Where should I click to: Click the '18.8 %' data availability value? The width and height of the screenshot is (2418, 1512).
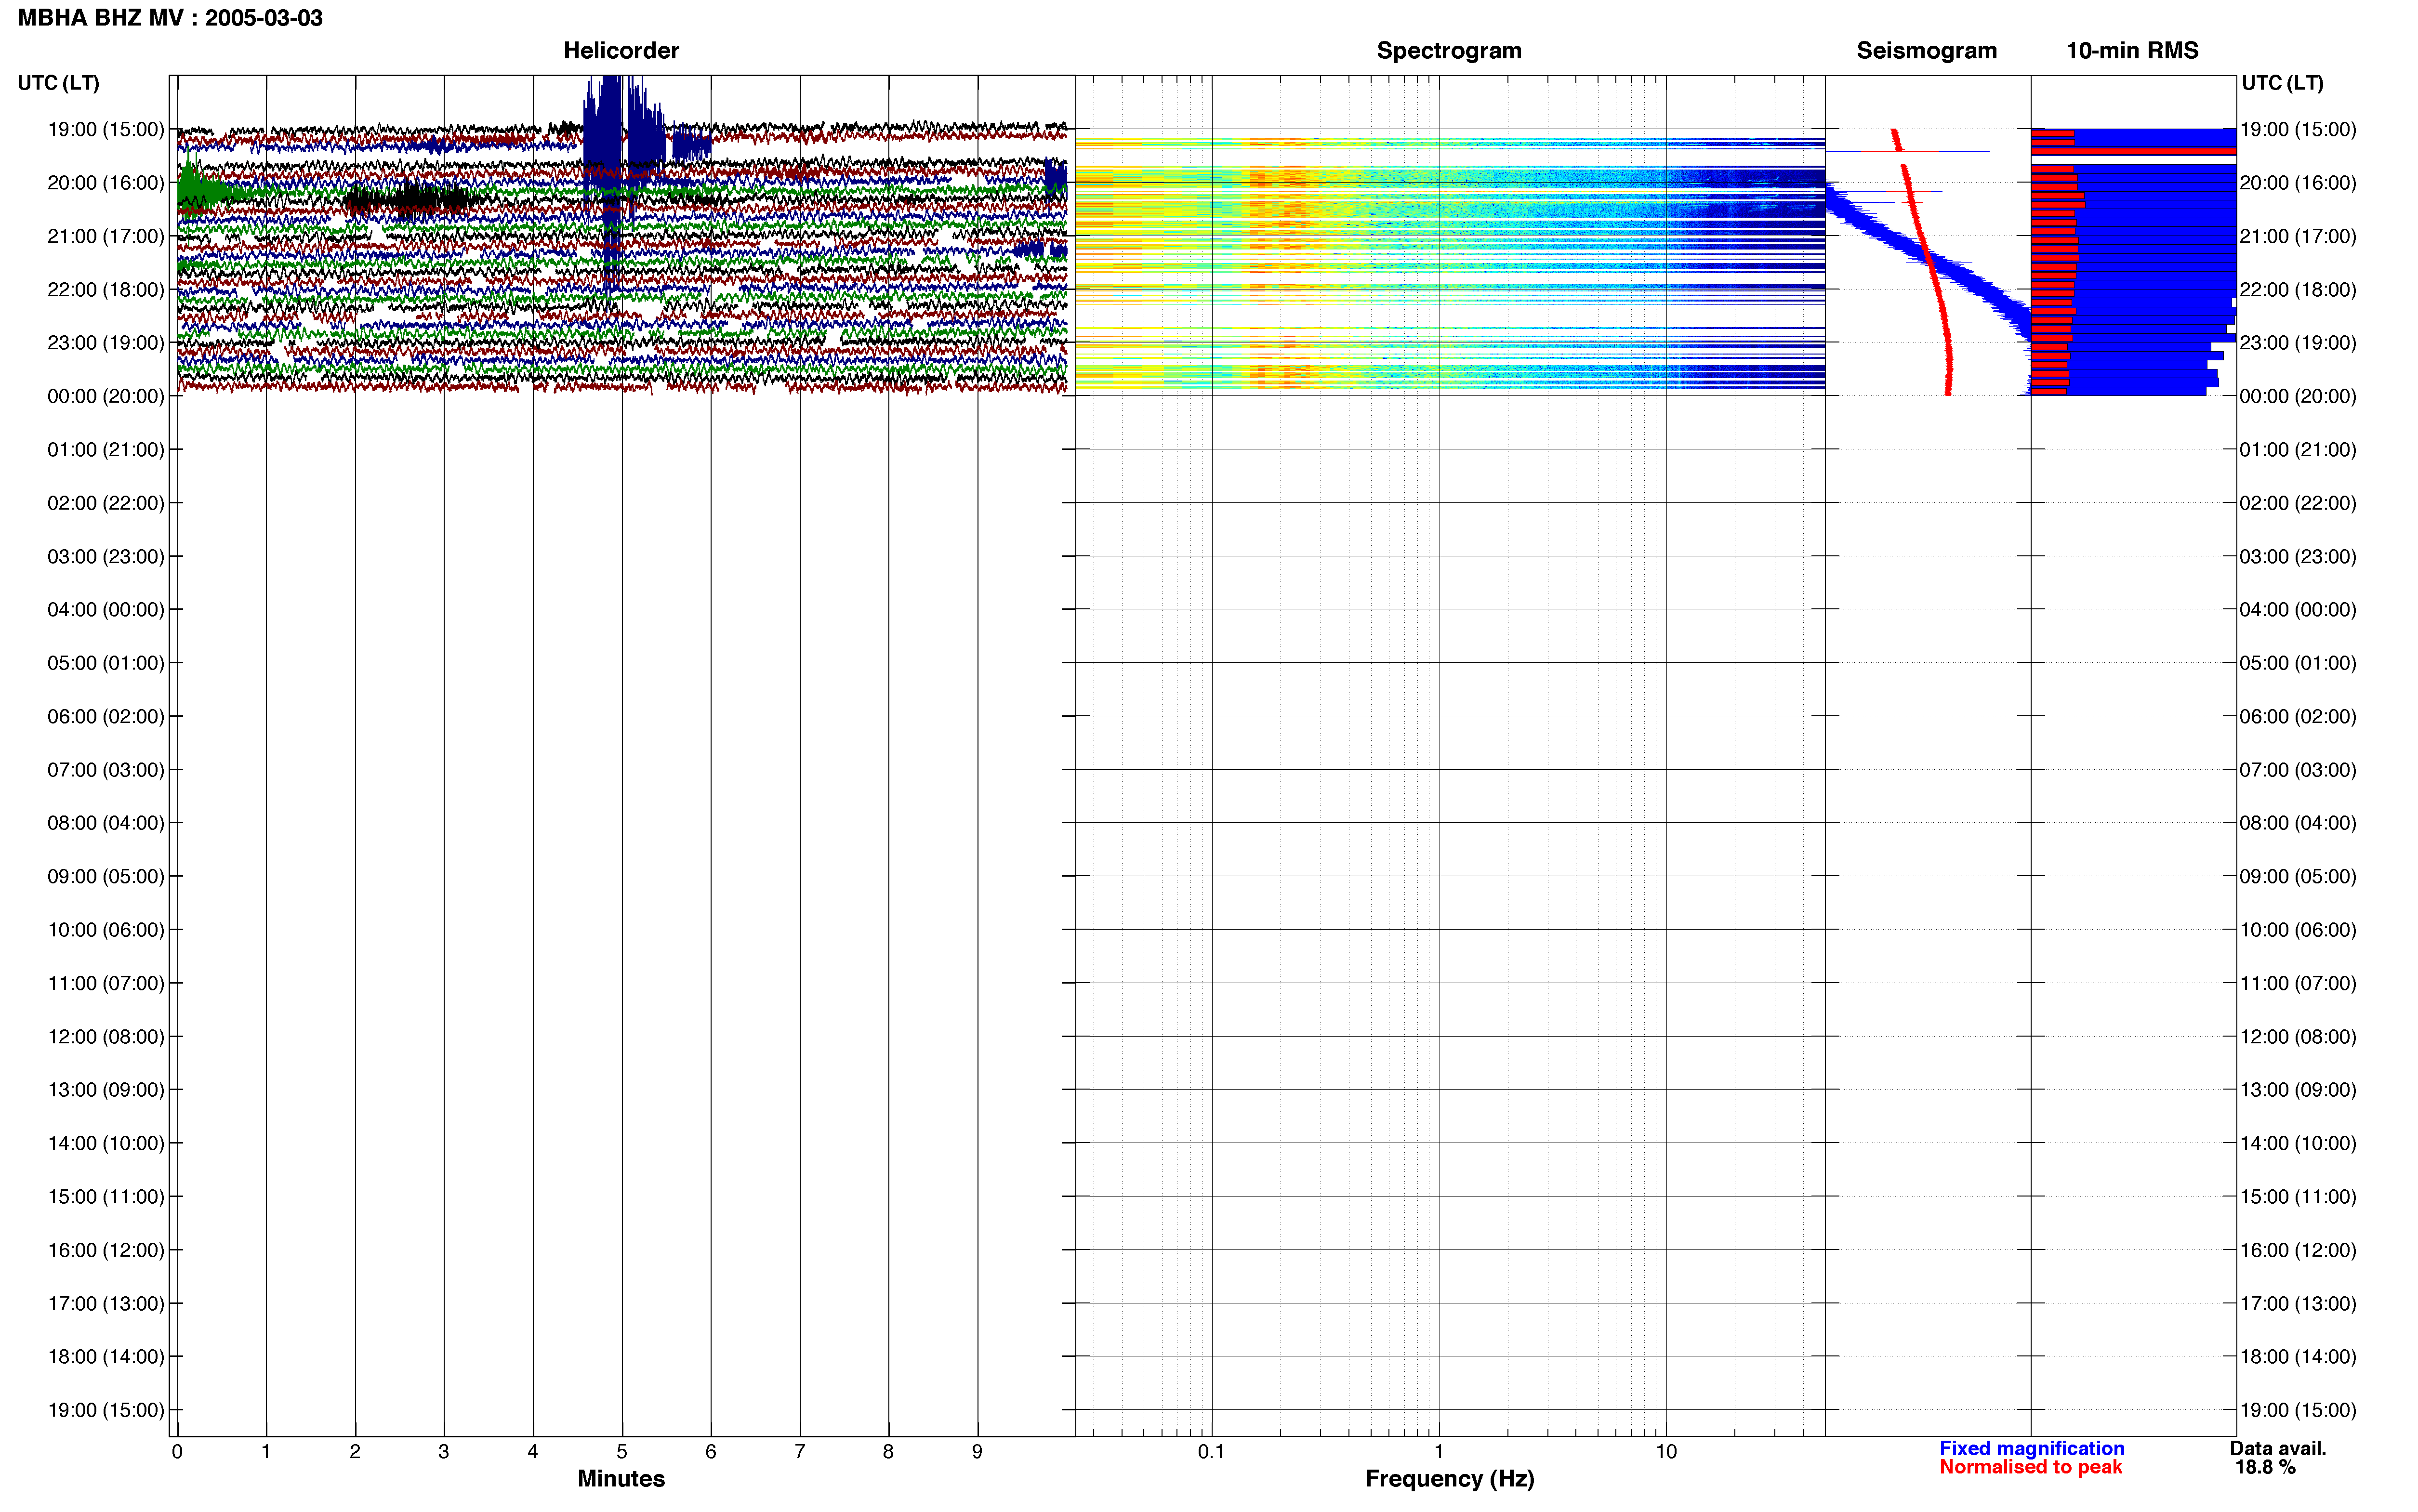(x=2265, y=1467)
